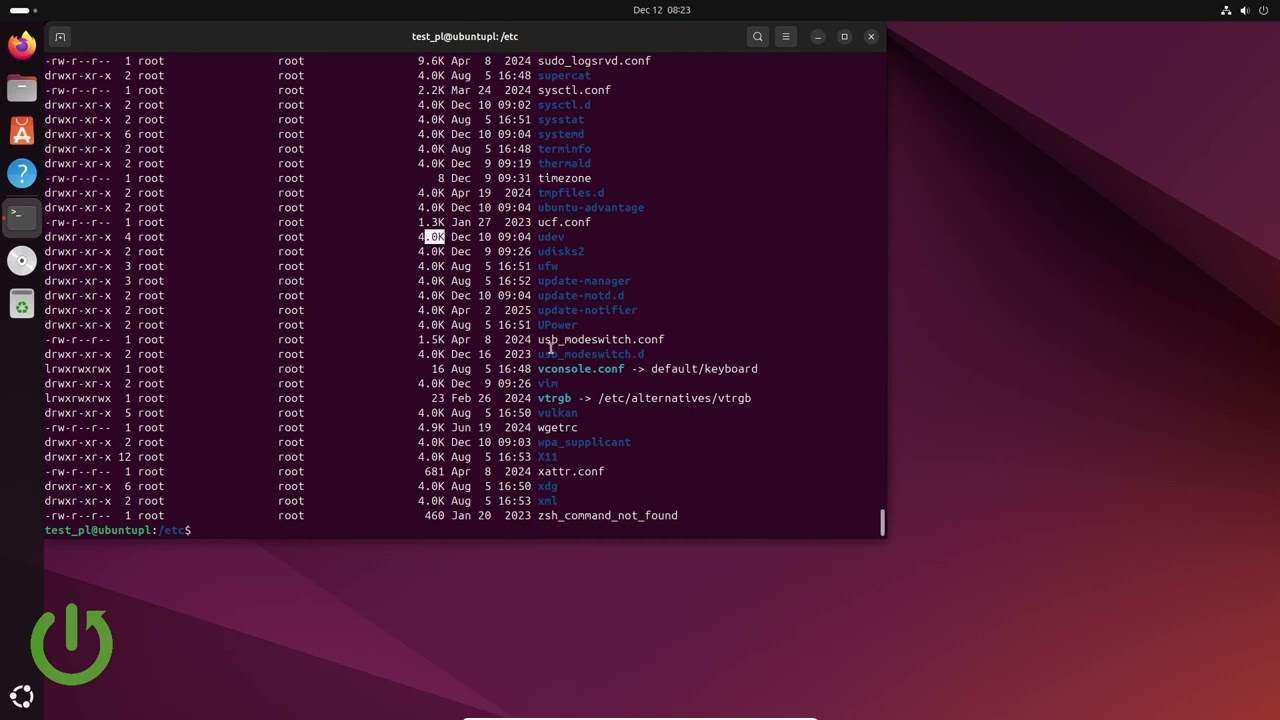Open power menu in top bar
Viewport: 1280px width, 720px height.
tap(1264, 10)
